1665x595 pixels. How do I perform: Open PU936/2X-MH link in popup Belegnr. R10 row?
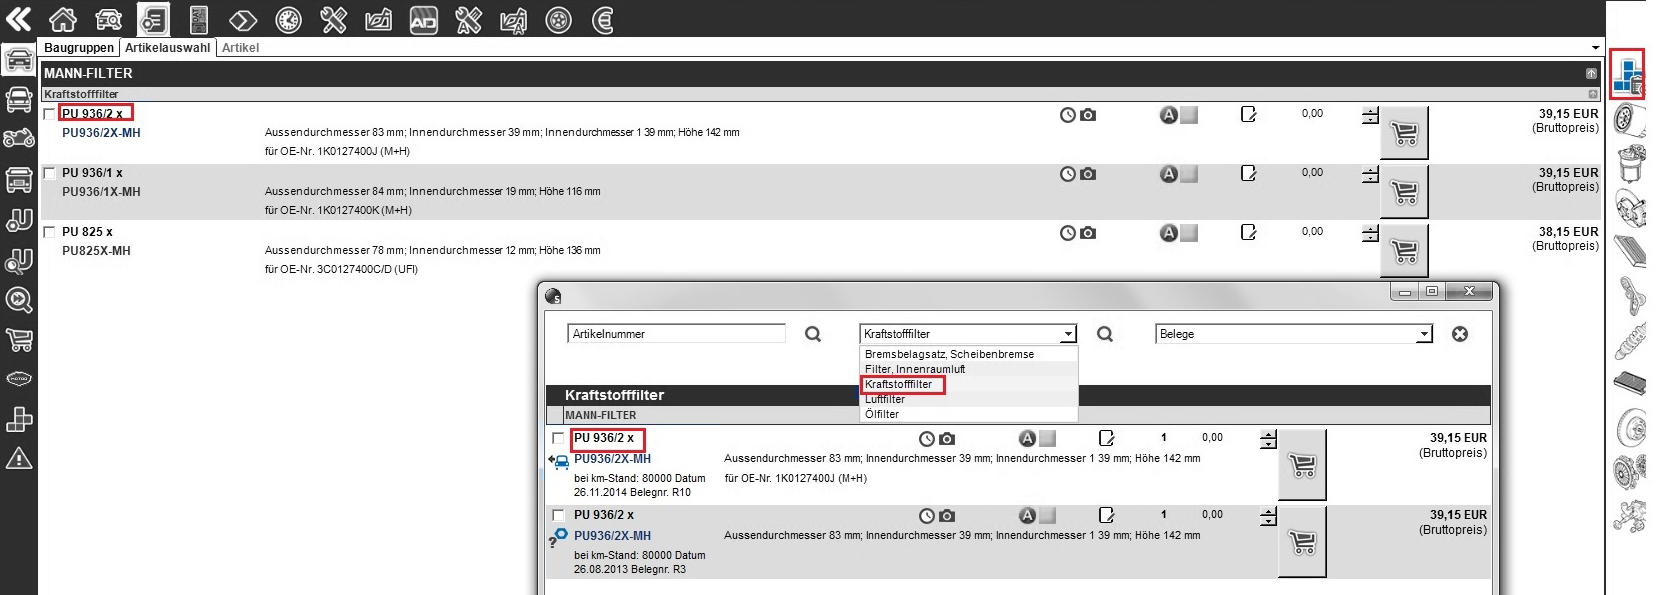click(612, 459)
